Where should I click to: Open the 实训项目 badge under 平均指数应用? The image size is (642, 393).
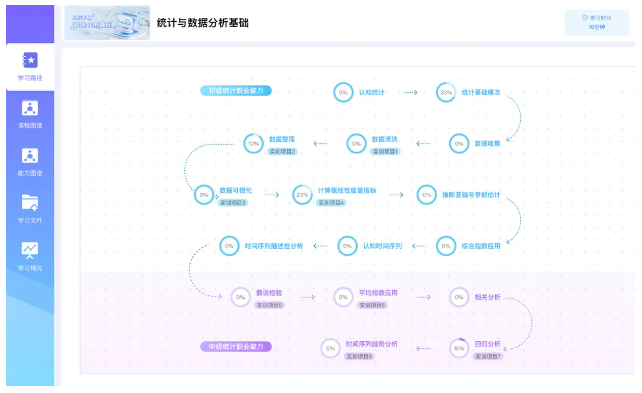372,305
